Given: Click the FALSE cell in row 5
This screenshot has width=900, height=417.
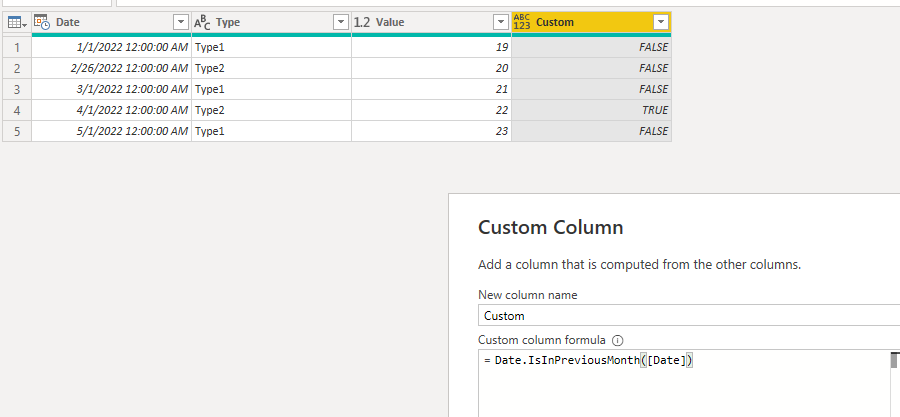Looking at the screenshot, I should [591, 131].
